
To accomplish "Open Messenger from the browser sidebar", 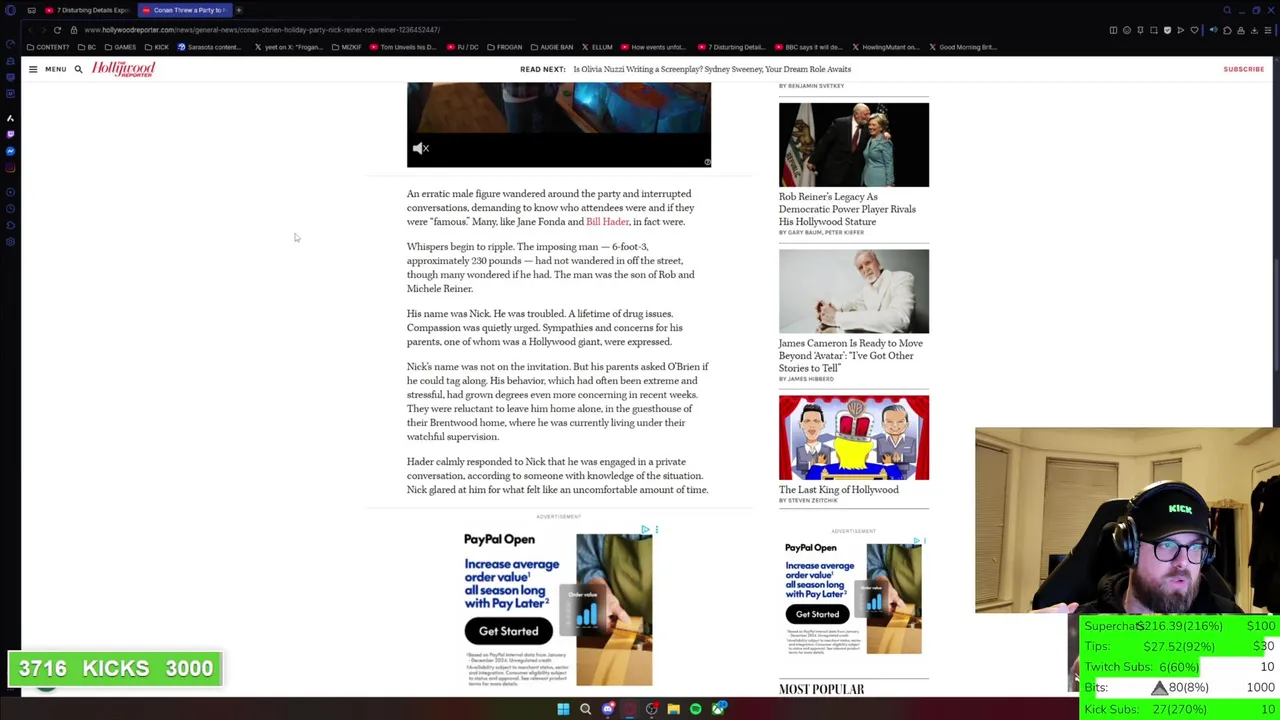I will (10, 151).
